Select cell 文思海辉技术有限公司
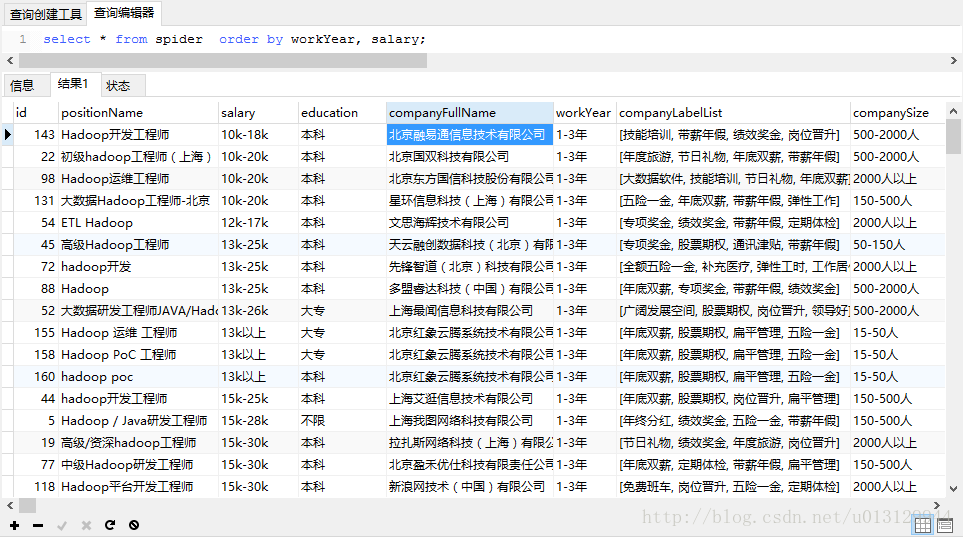 (470, 223)
